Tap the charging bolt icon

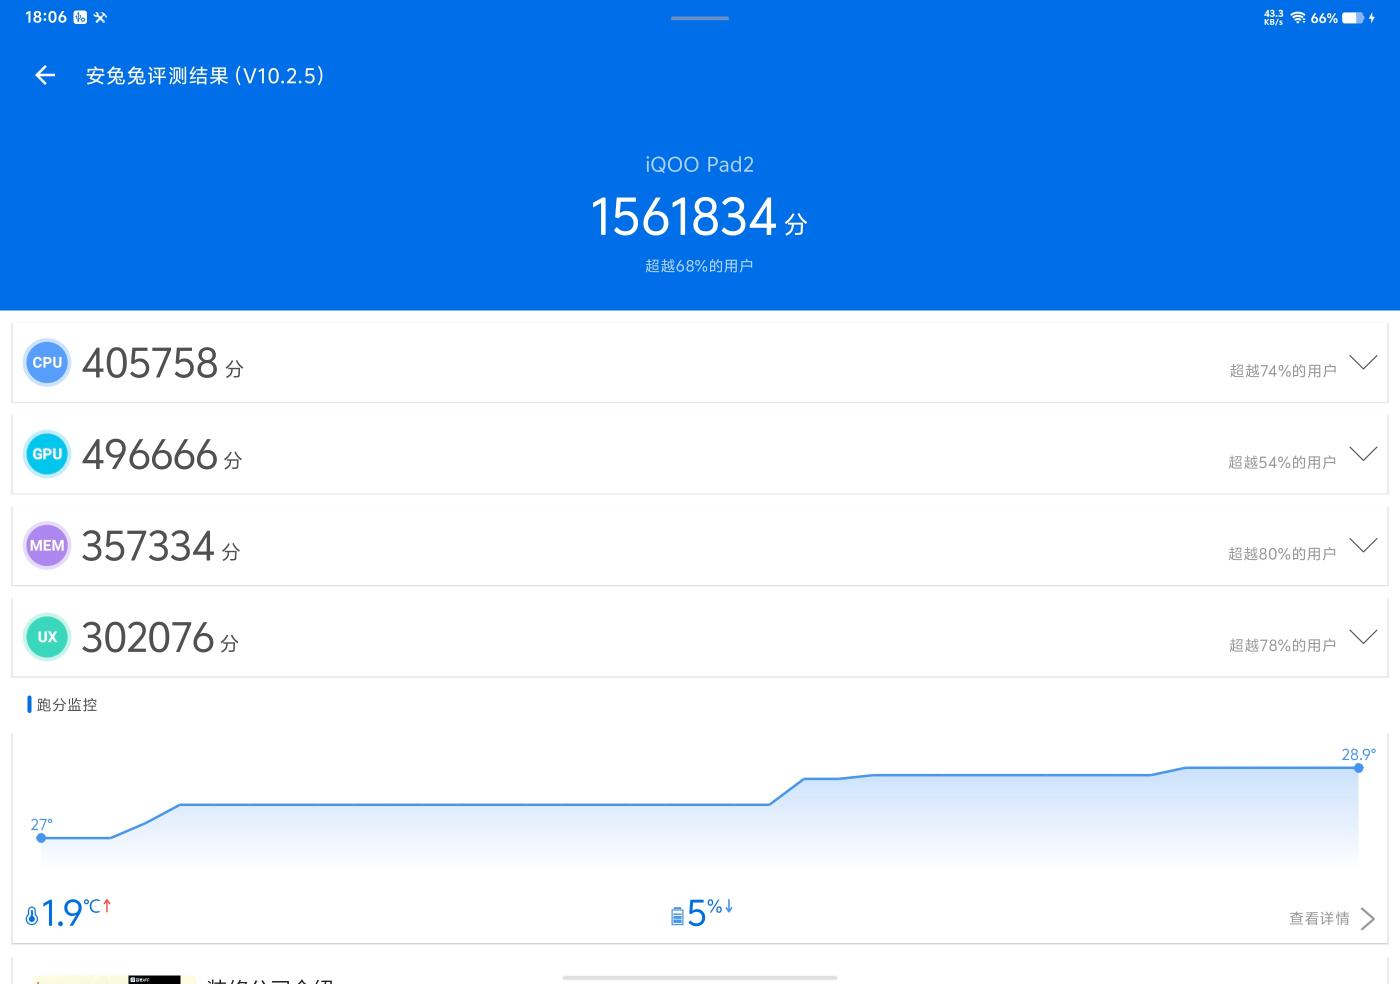point(1372,18)
